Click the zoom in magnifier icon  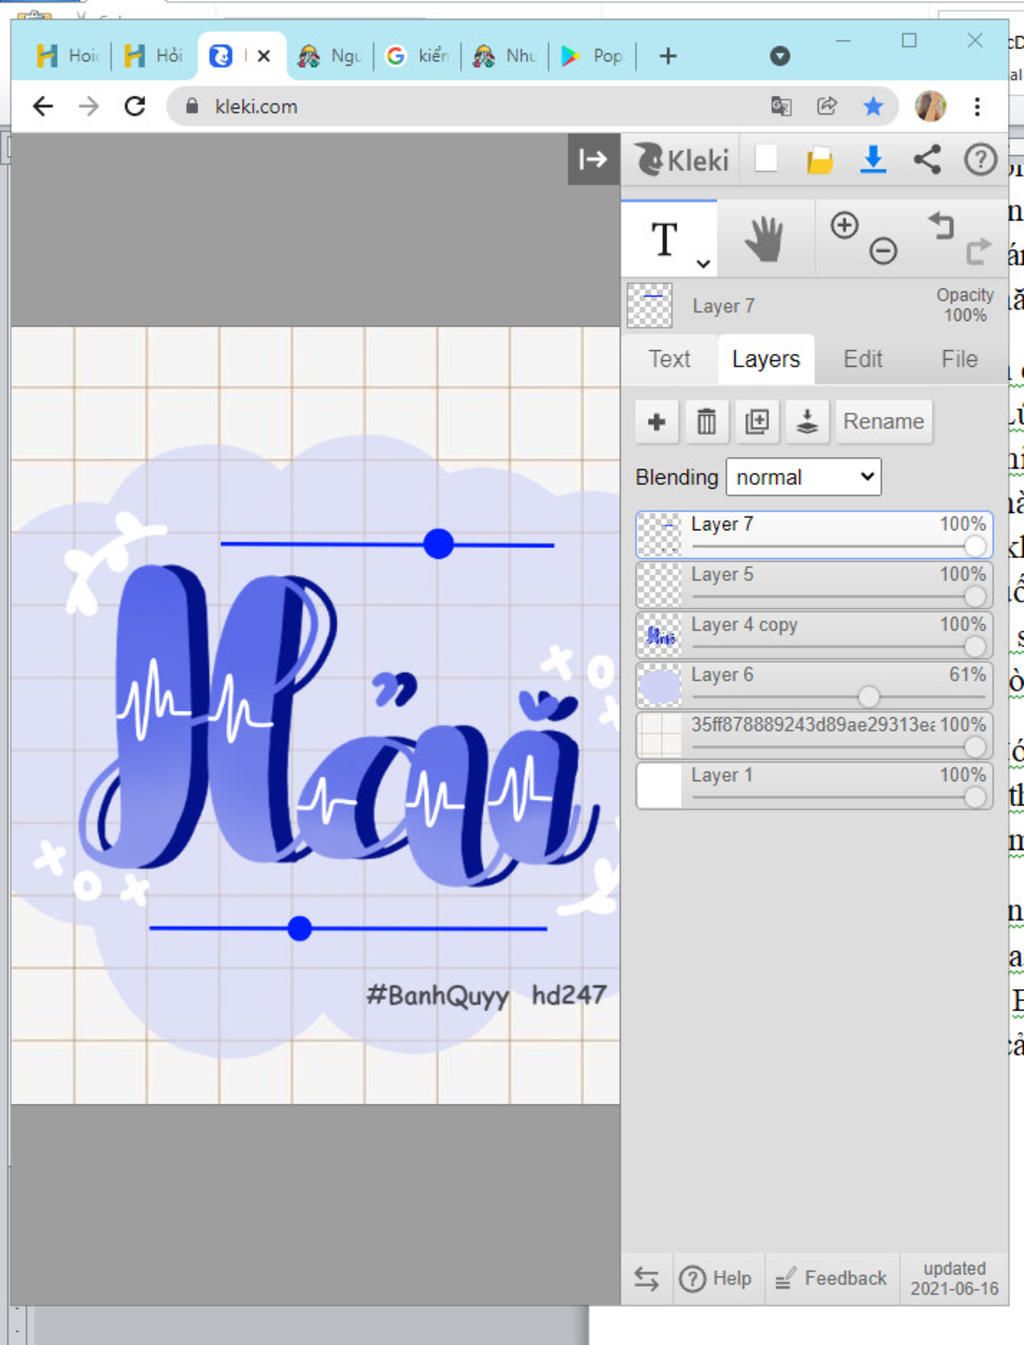coord(845,225)
